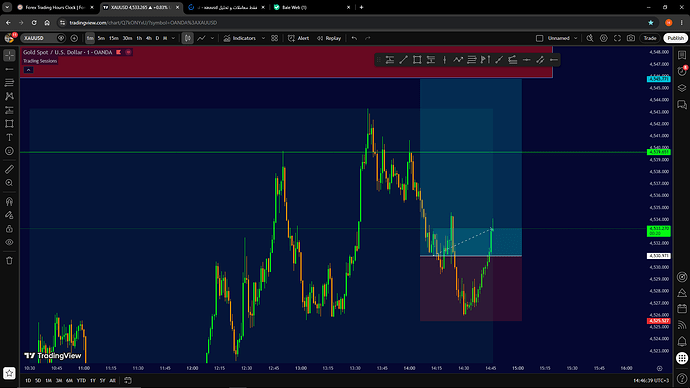Viewport: 690px width, 388px height.
Task: Switch to 1h timeframe
Action: pyautogui.click(x=139, y=38)
